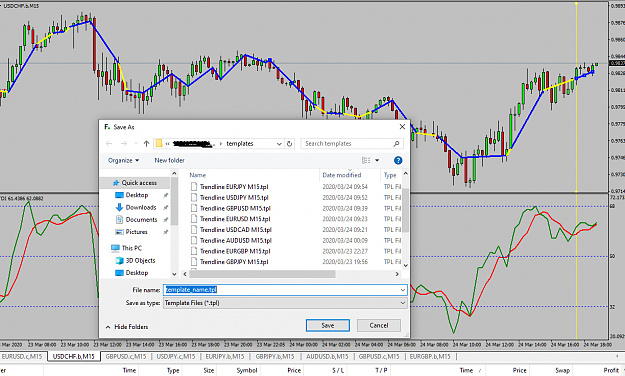The width and height of the screenshot is (625, 376).
Task: Click the New folder button
Action: (x=169, y=160)
